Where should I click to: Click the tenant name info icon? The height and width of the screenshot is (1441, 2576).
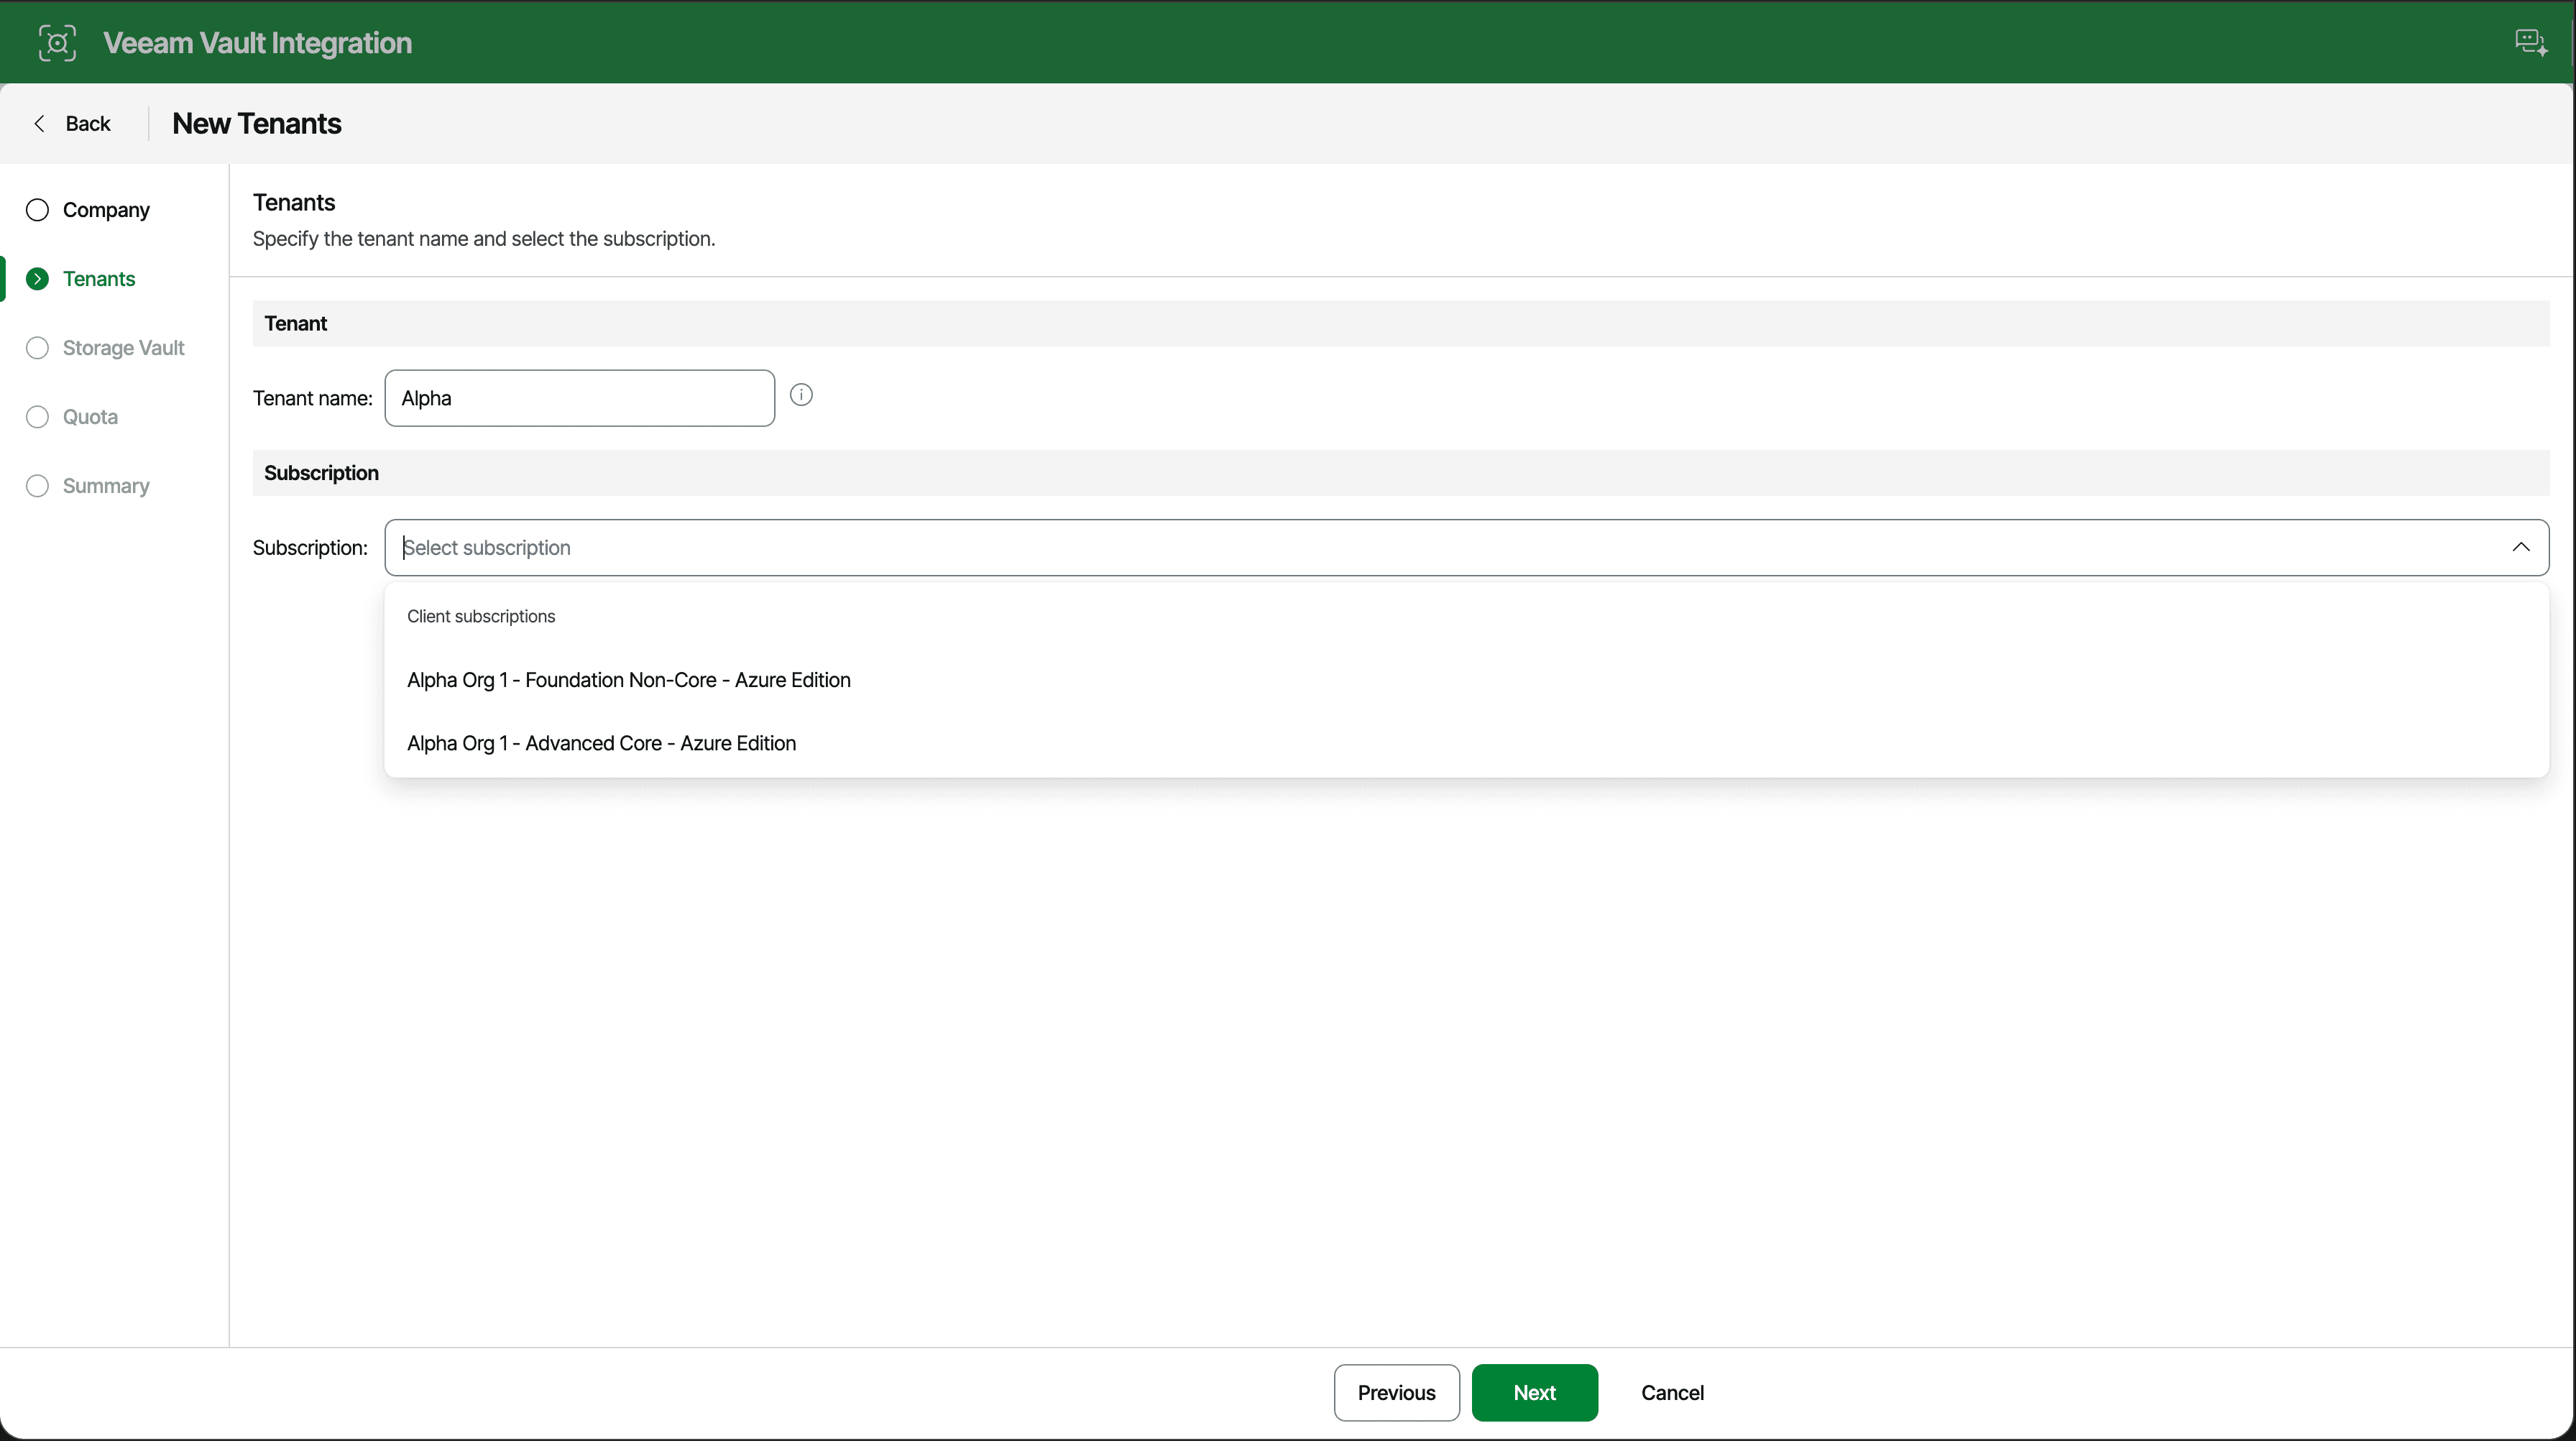click(x=801, y=395)
